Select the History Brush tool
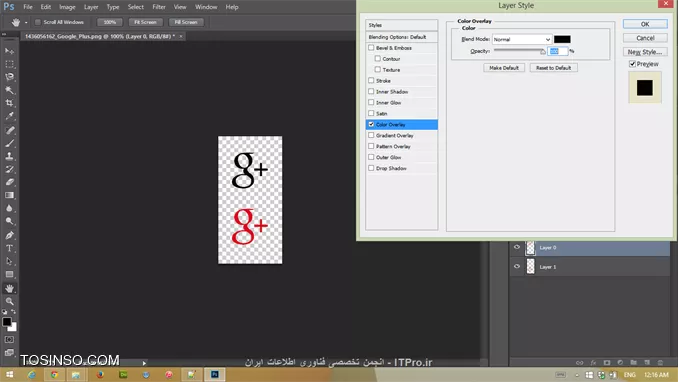 click(9, 169)
